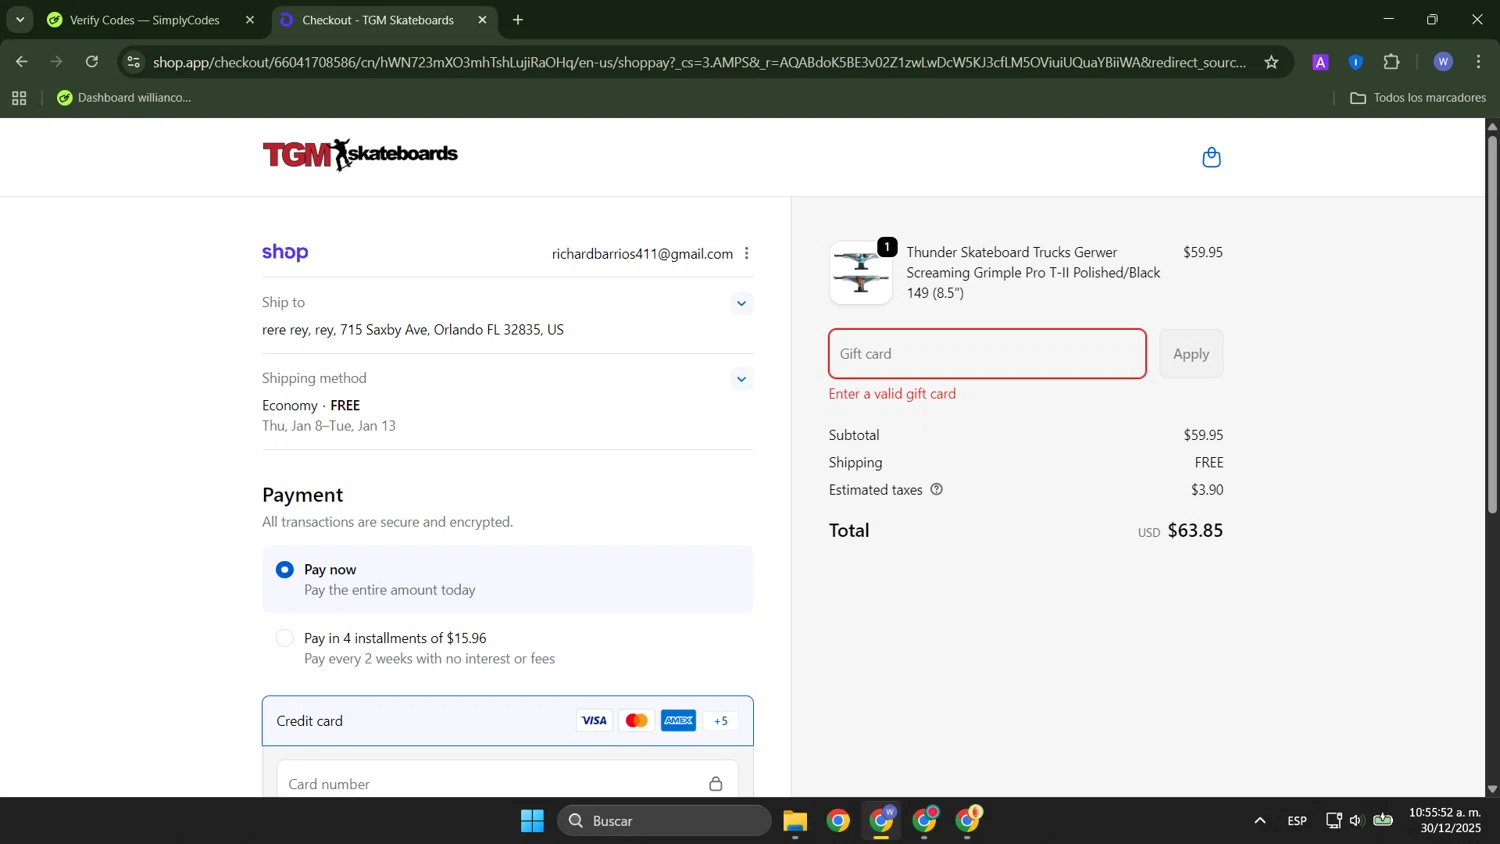The height and width of the screenshot is (844, 1500).
Task: View site information icon in address bar
Action: click(134, 62)
